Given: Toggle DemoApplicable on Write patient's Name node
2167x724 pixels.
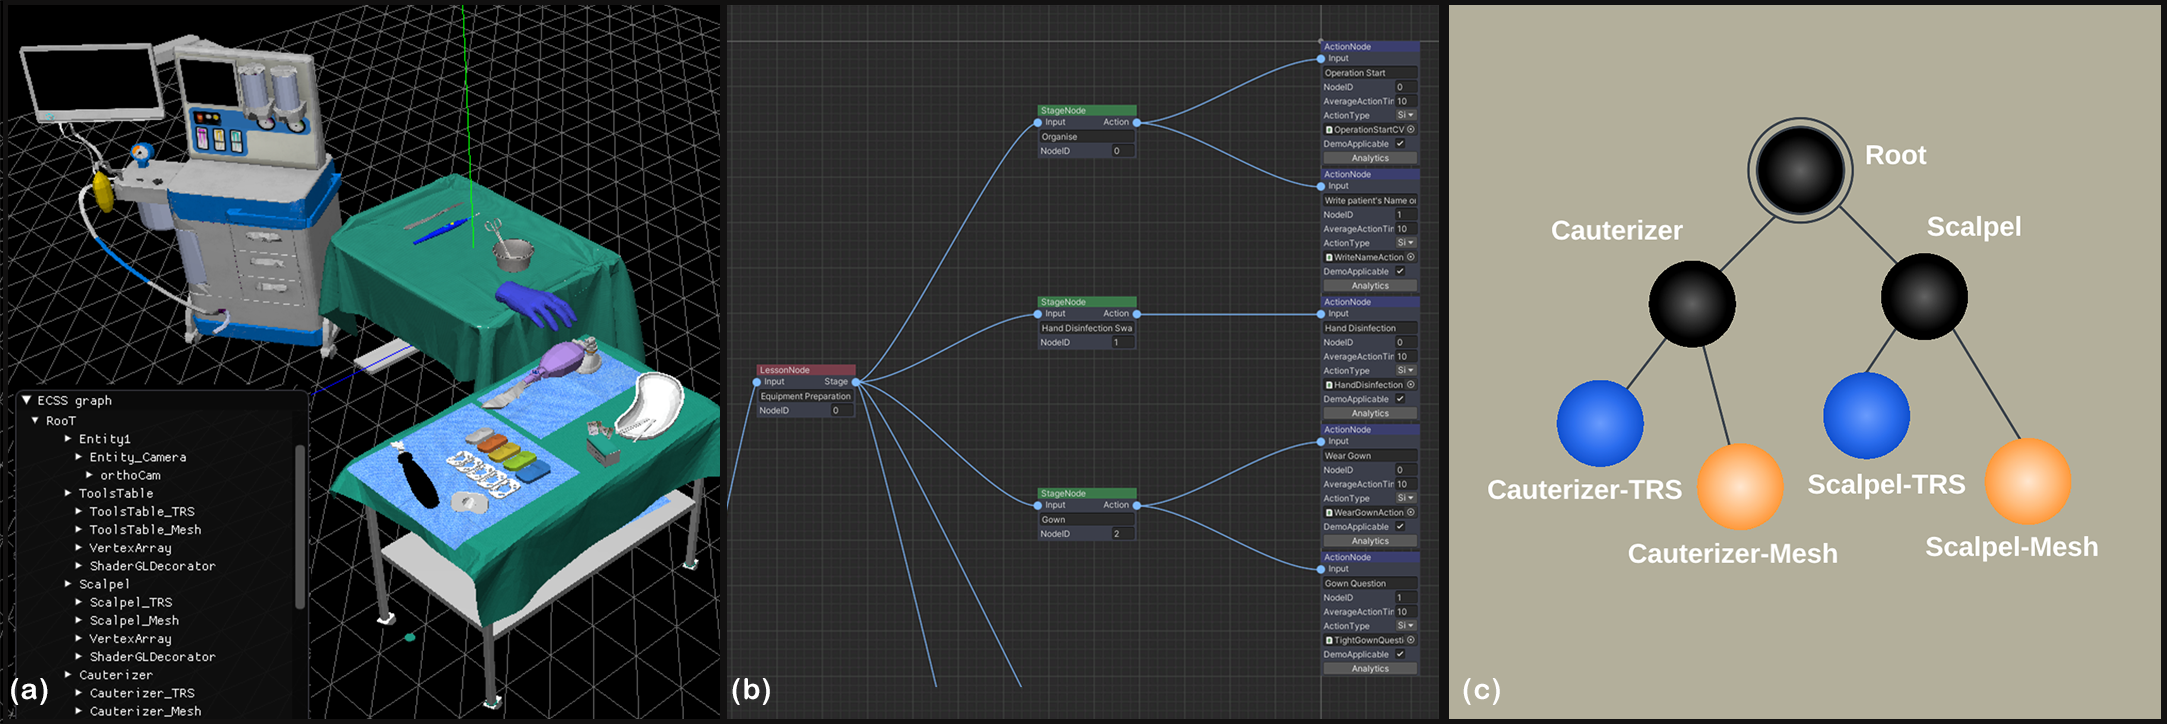Looking at the screenshot, I should [1400, 271].
